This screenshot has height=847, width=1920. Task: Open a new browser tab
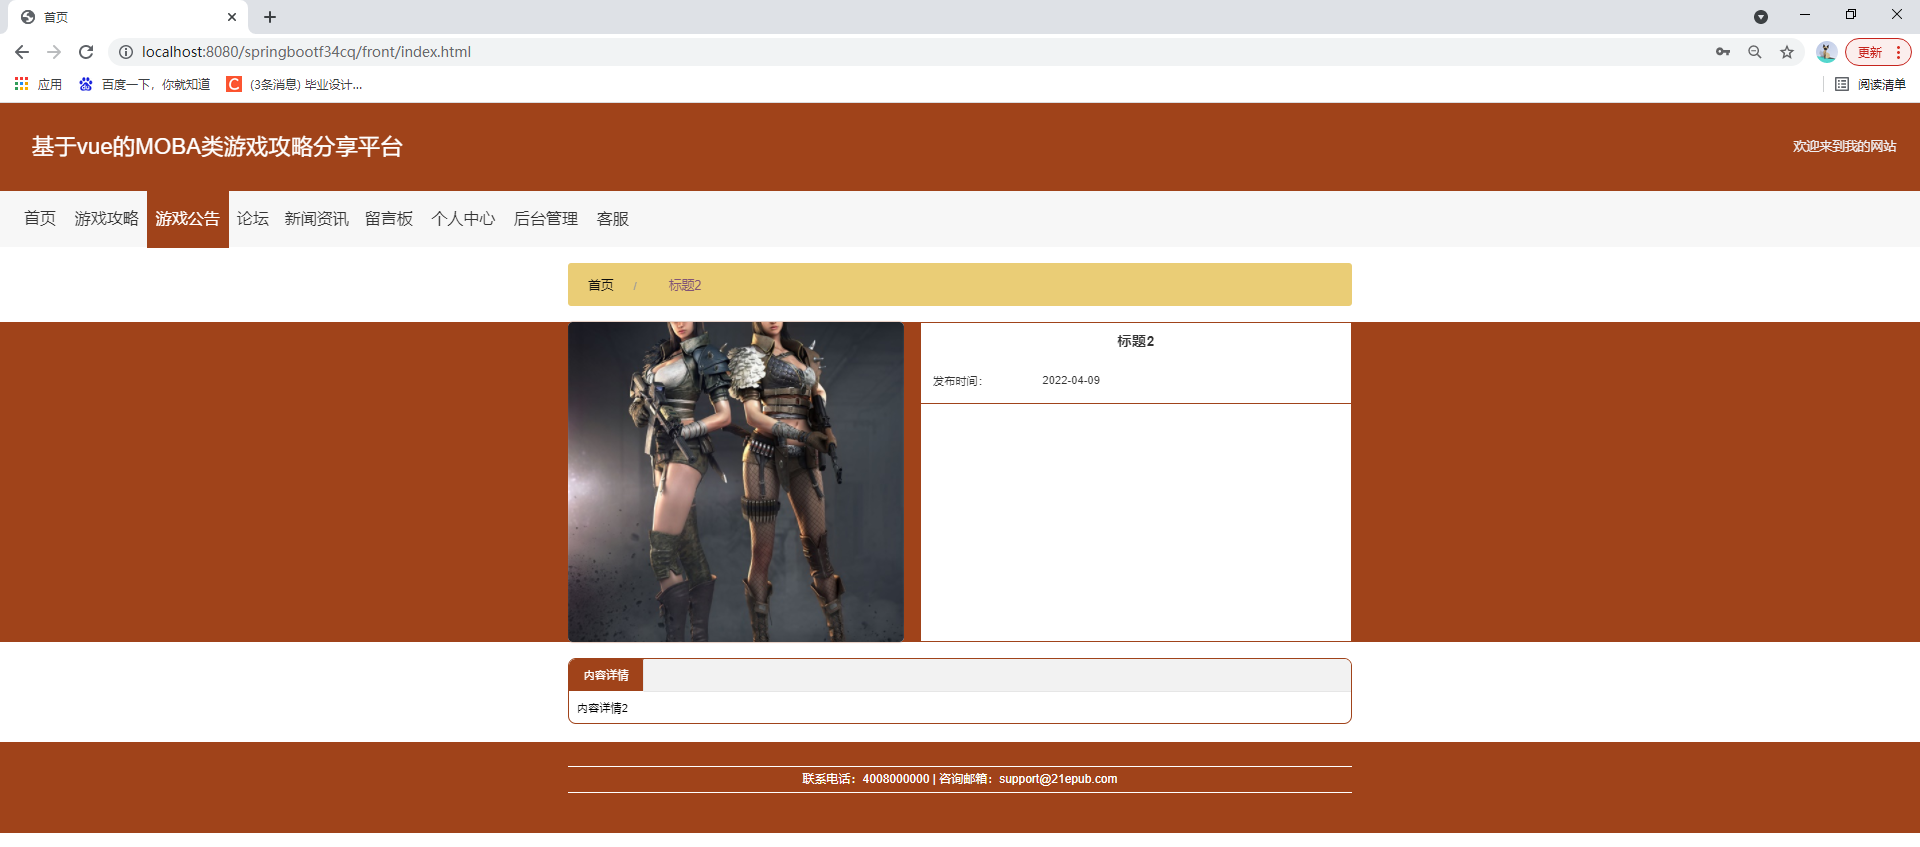coord(270,17)
